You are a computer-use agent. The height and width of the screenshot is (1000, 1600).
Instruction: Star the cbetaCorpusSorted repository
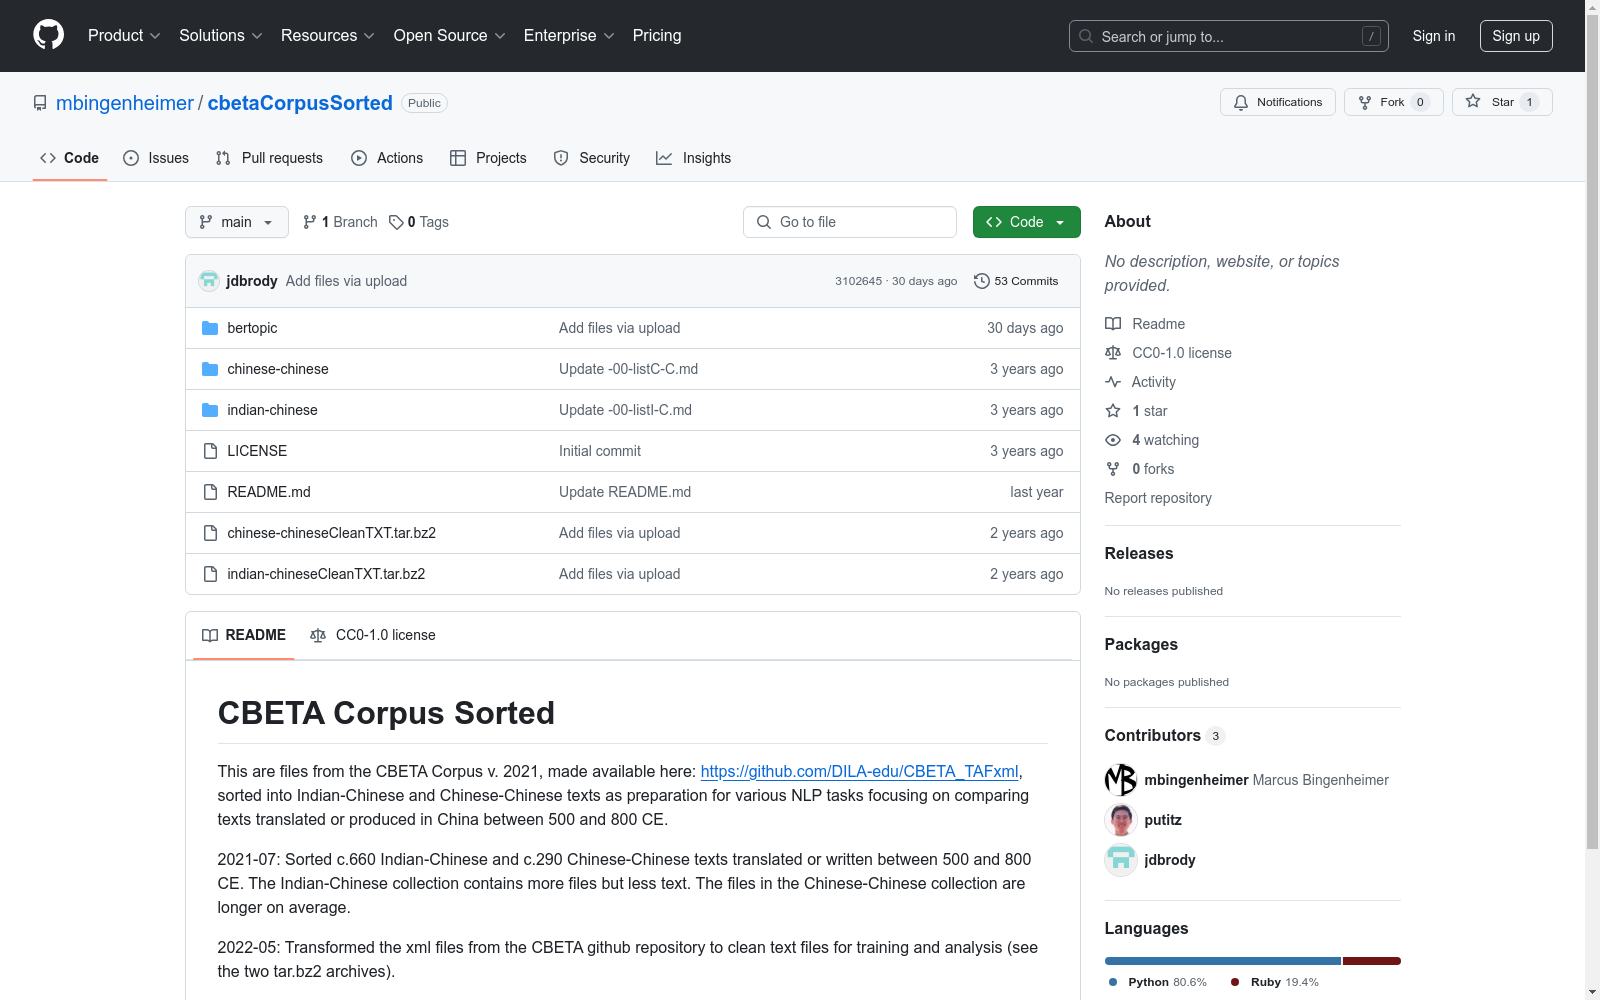tap(1502, 102)
